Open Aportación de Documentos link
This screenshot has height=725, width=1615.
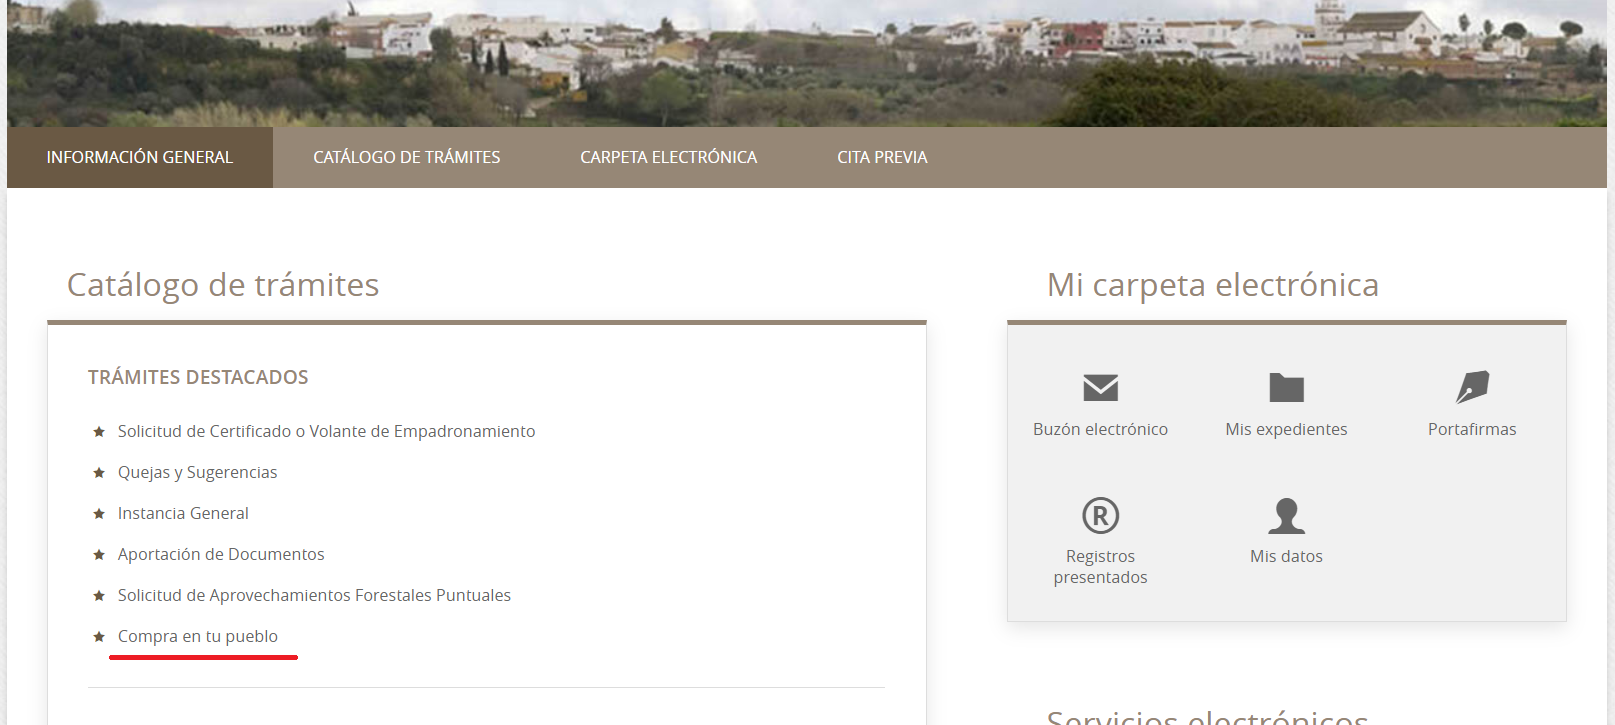click(221, 554)
